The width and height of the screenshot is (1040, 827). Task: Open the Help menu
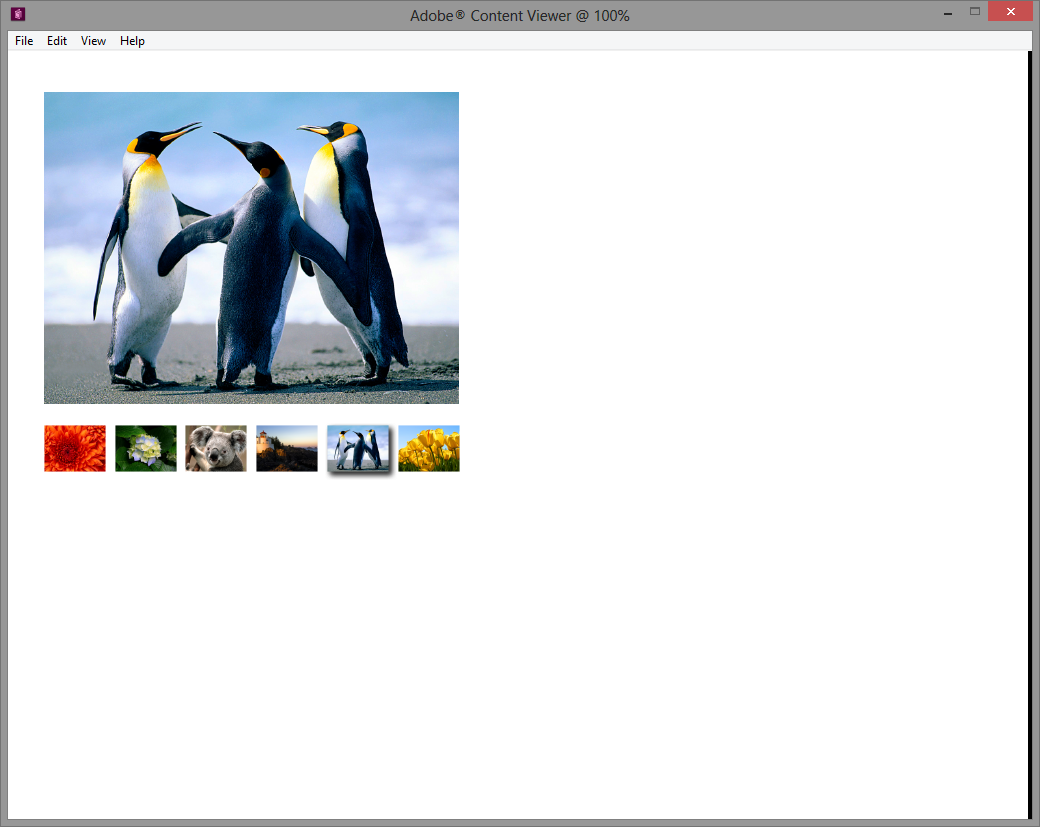(x=132, y=41)
